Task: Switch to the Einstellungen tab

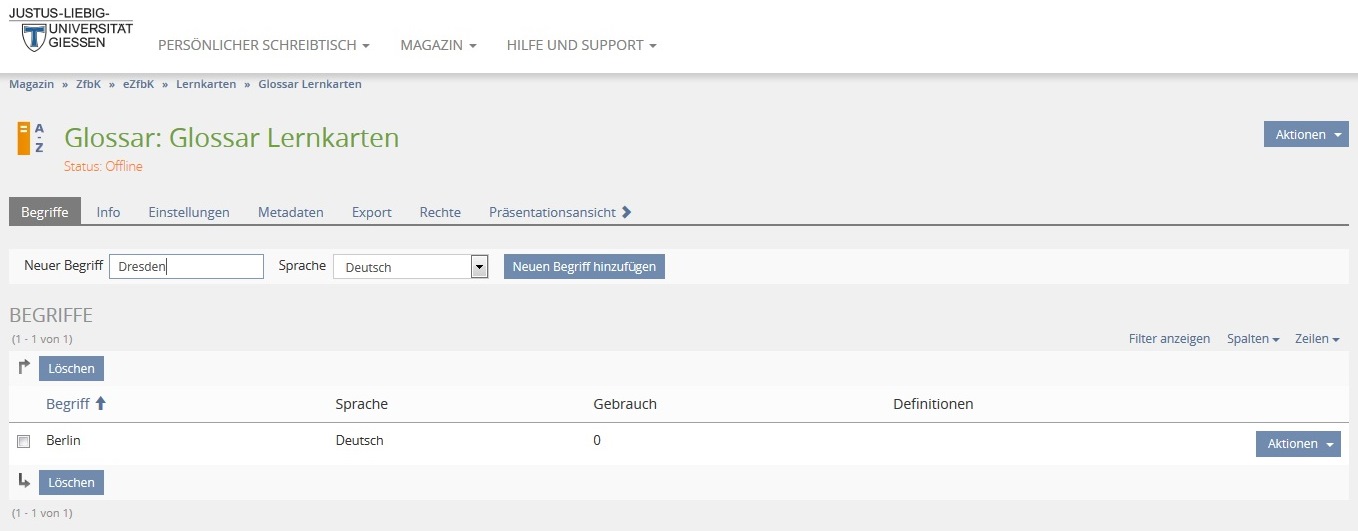Action: point(189,212)
